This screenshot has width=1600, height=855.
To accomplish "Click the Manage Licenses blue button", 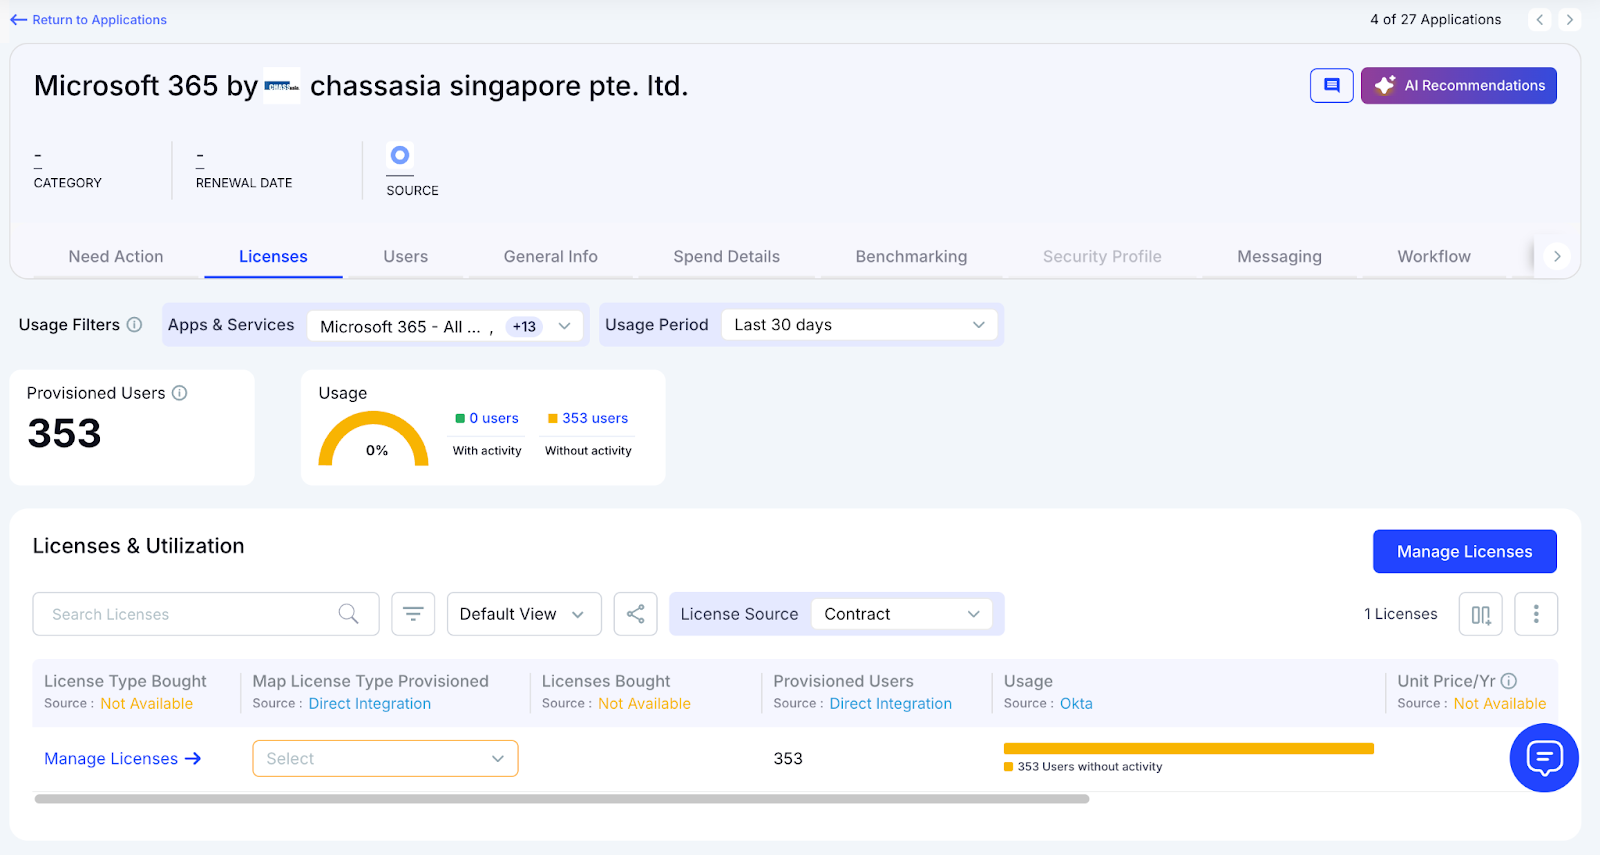I will coord(1464,552).
